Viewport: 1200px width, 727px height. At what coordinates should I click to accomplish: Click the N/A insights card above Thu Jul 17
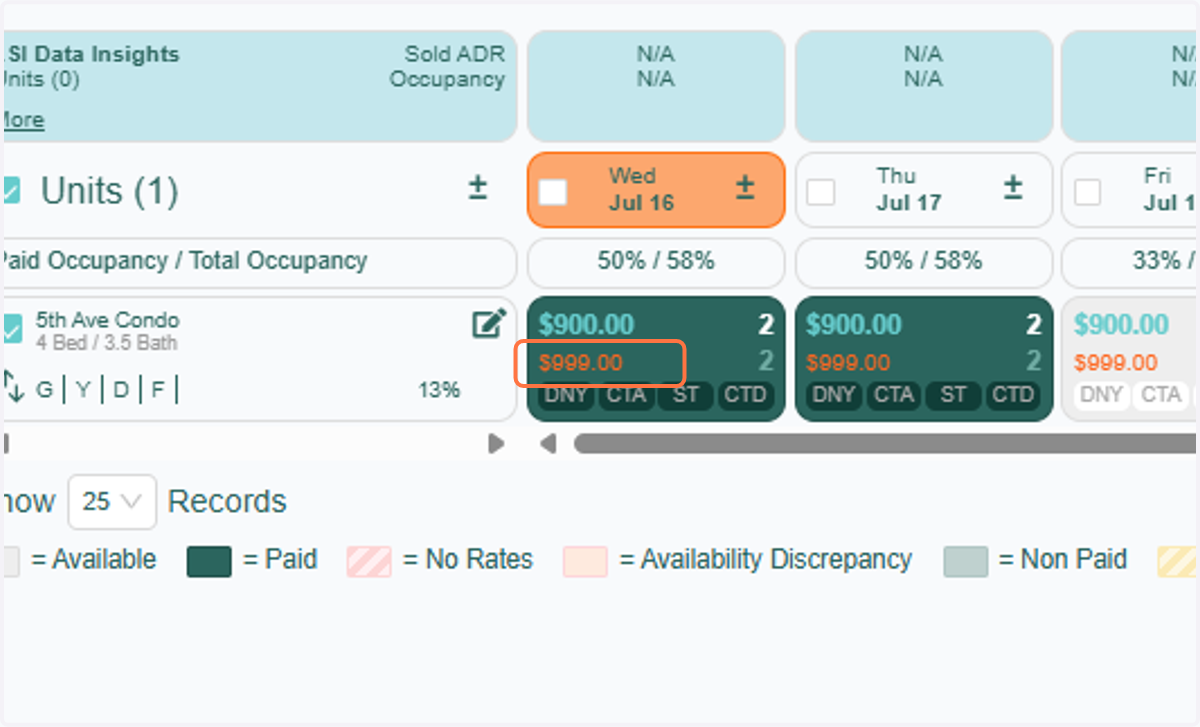pyautogui.click(x=924, y=86)
